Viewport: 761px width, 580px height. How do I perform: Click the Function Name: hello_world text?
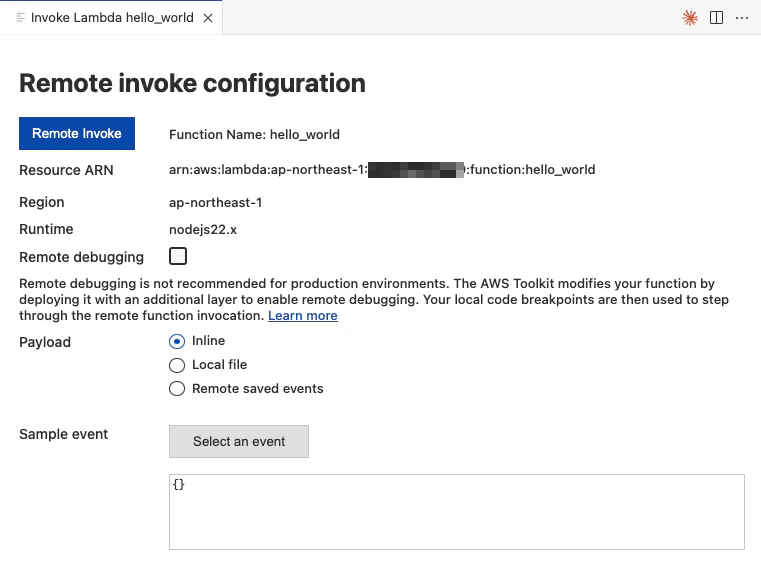[x=254, y=134]
